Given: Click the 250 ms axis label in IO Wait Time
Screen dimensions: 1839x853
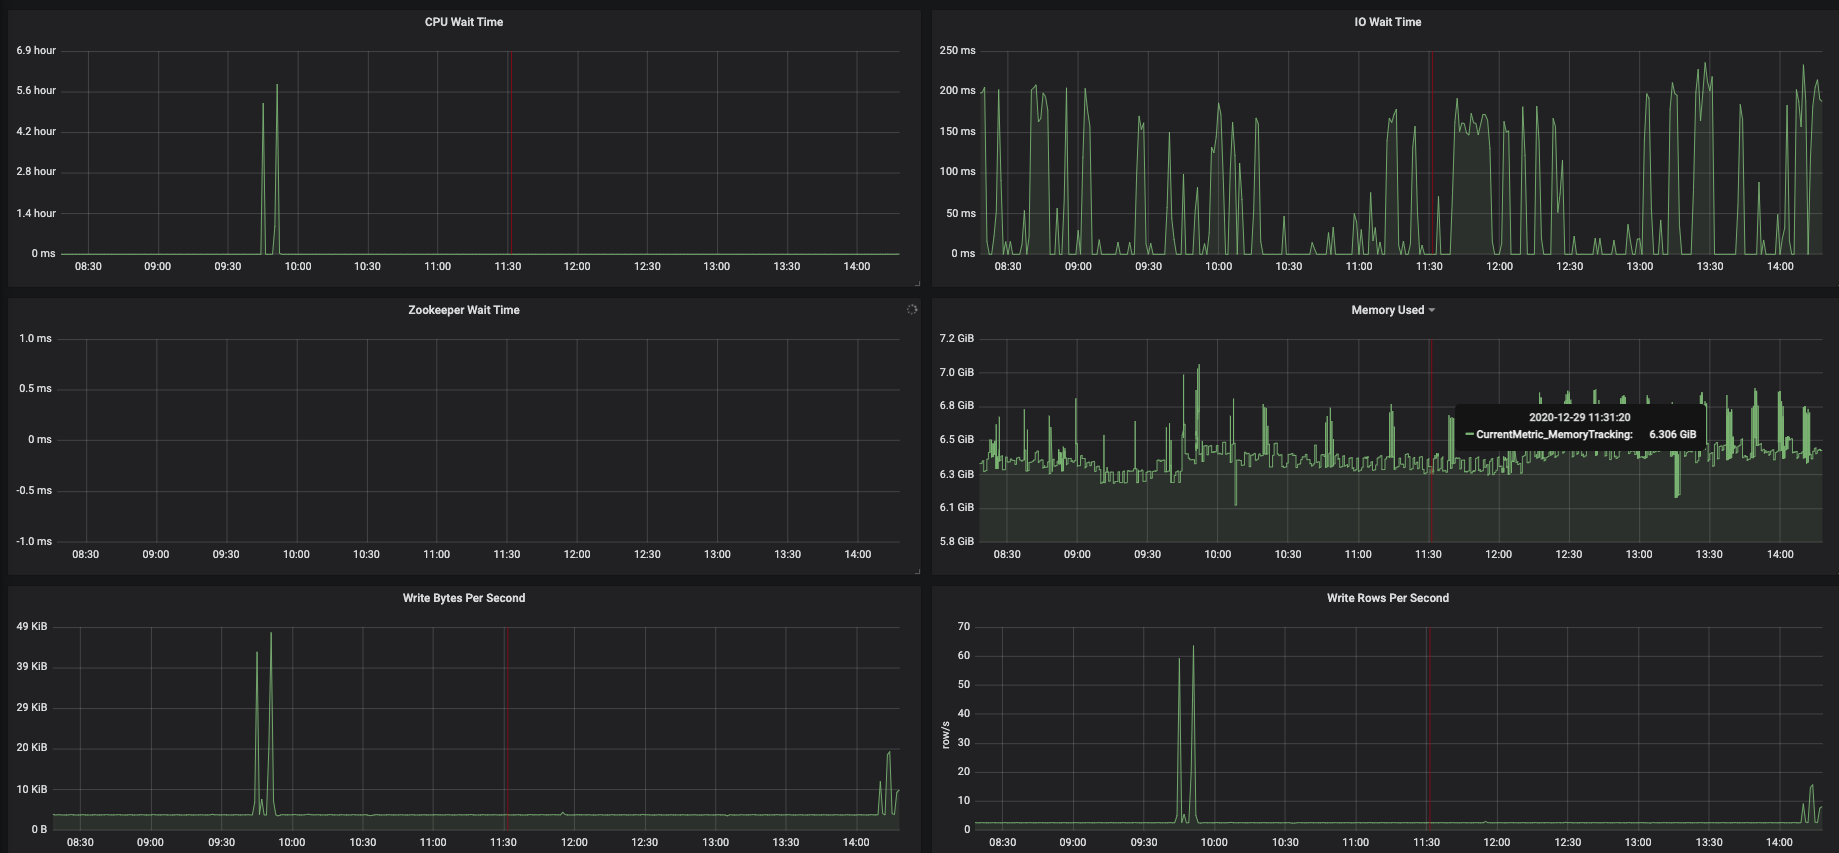Looking at the screenshot, I should pyautogui.click(x=957, y=50).
